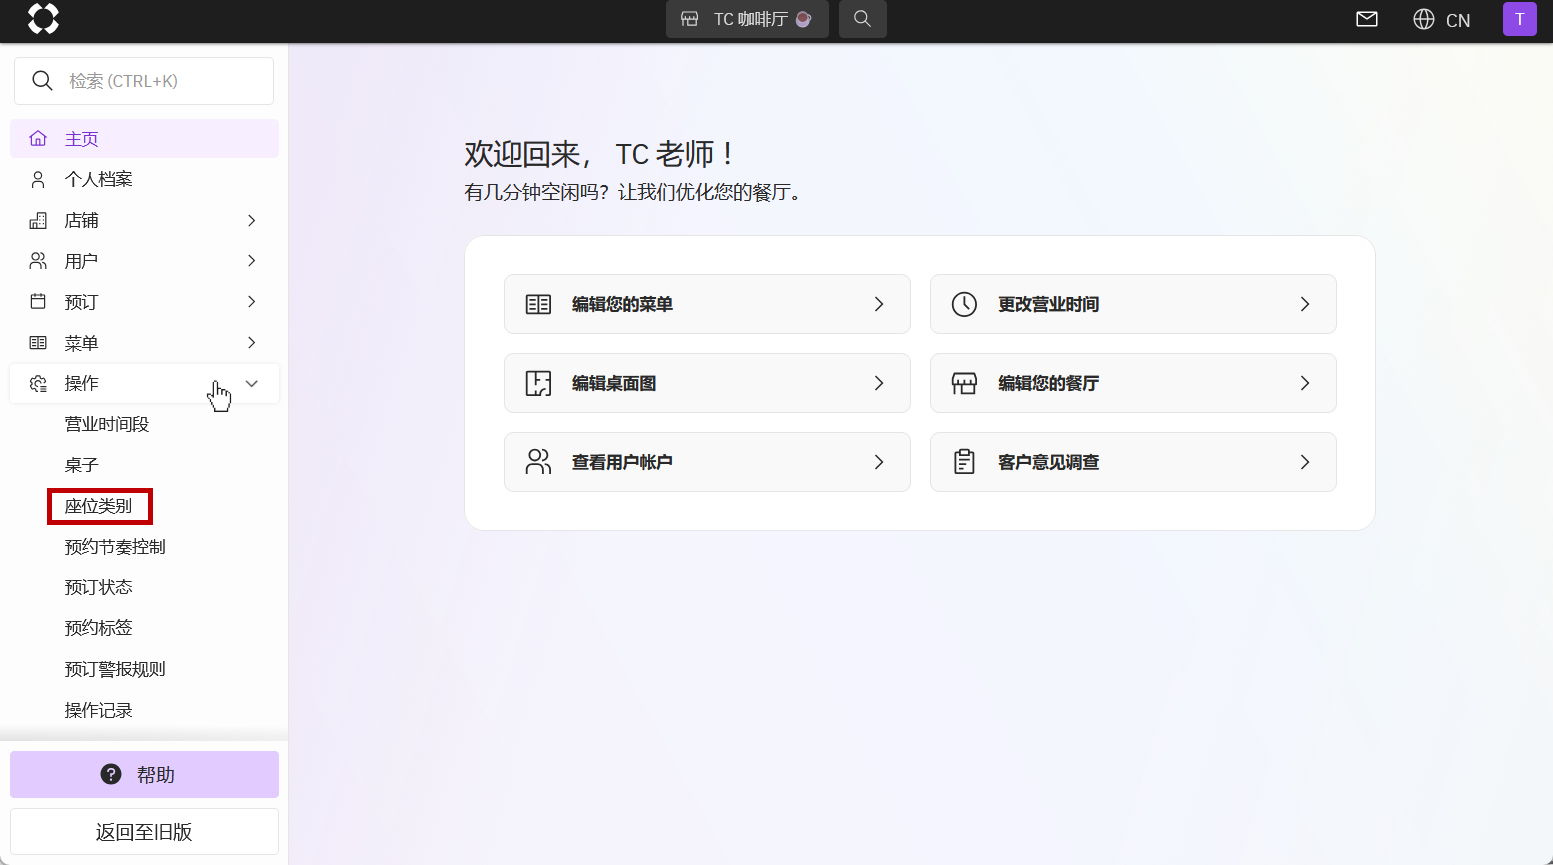Click the question mark icon in 帮助
The height and width of the screenshot is (865, 1553).
click(x=111, y=774)
